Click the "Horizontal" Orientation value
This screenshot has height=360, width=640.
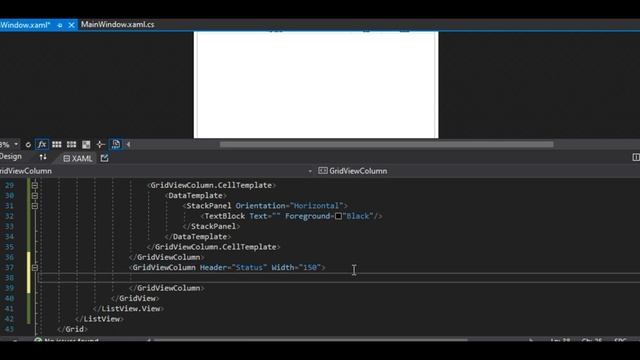tap(316, 206)
